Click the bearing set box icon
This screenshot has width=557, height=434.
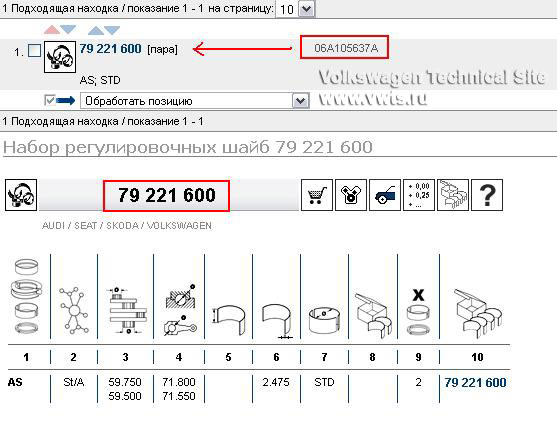(x=453, y=195)
